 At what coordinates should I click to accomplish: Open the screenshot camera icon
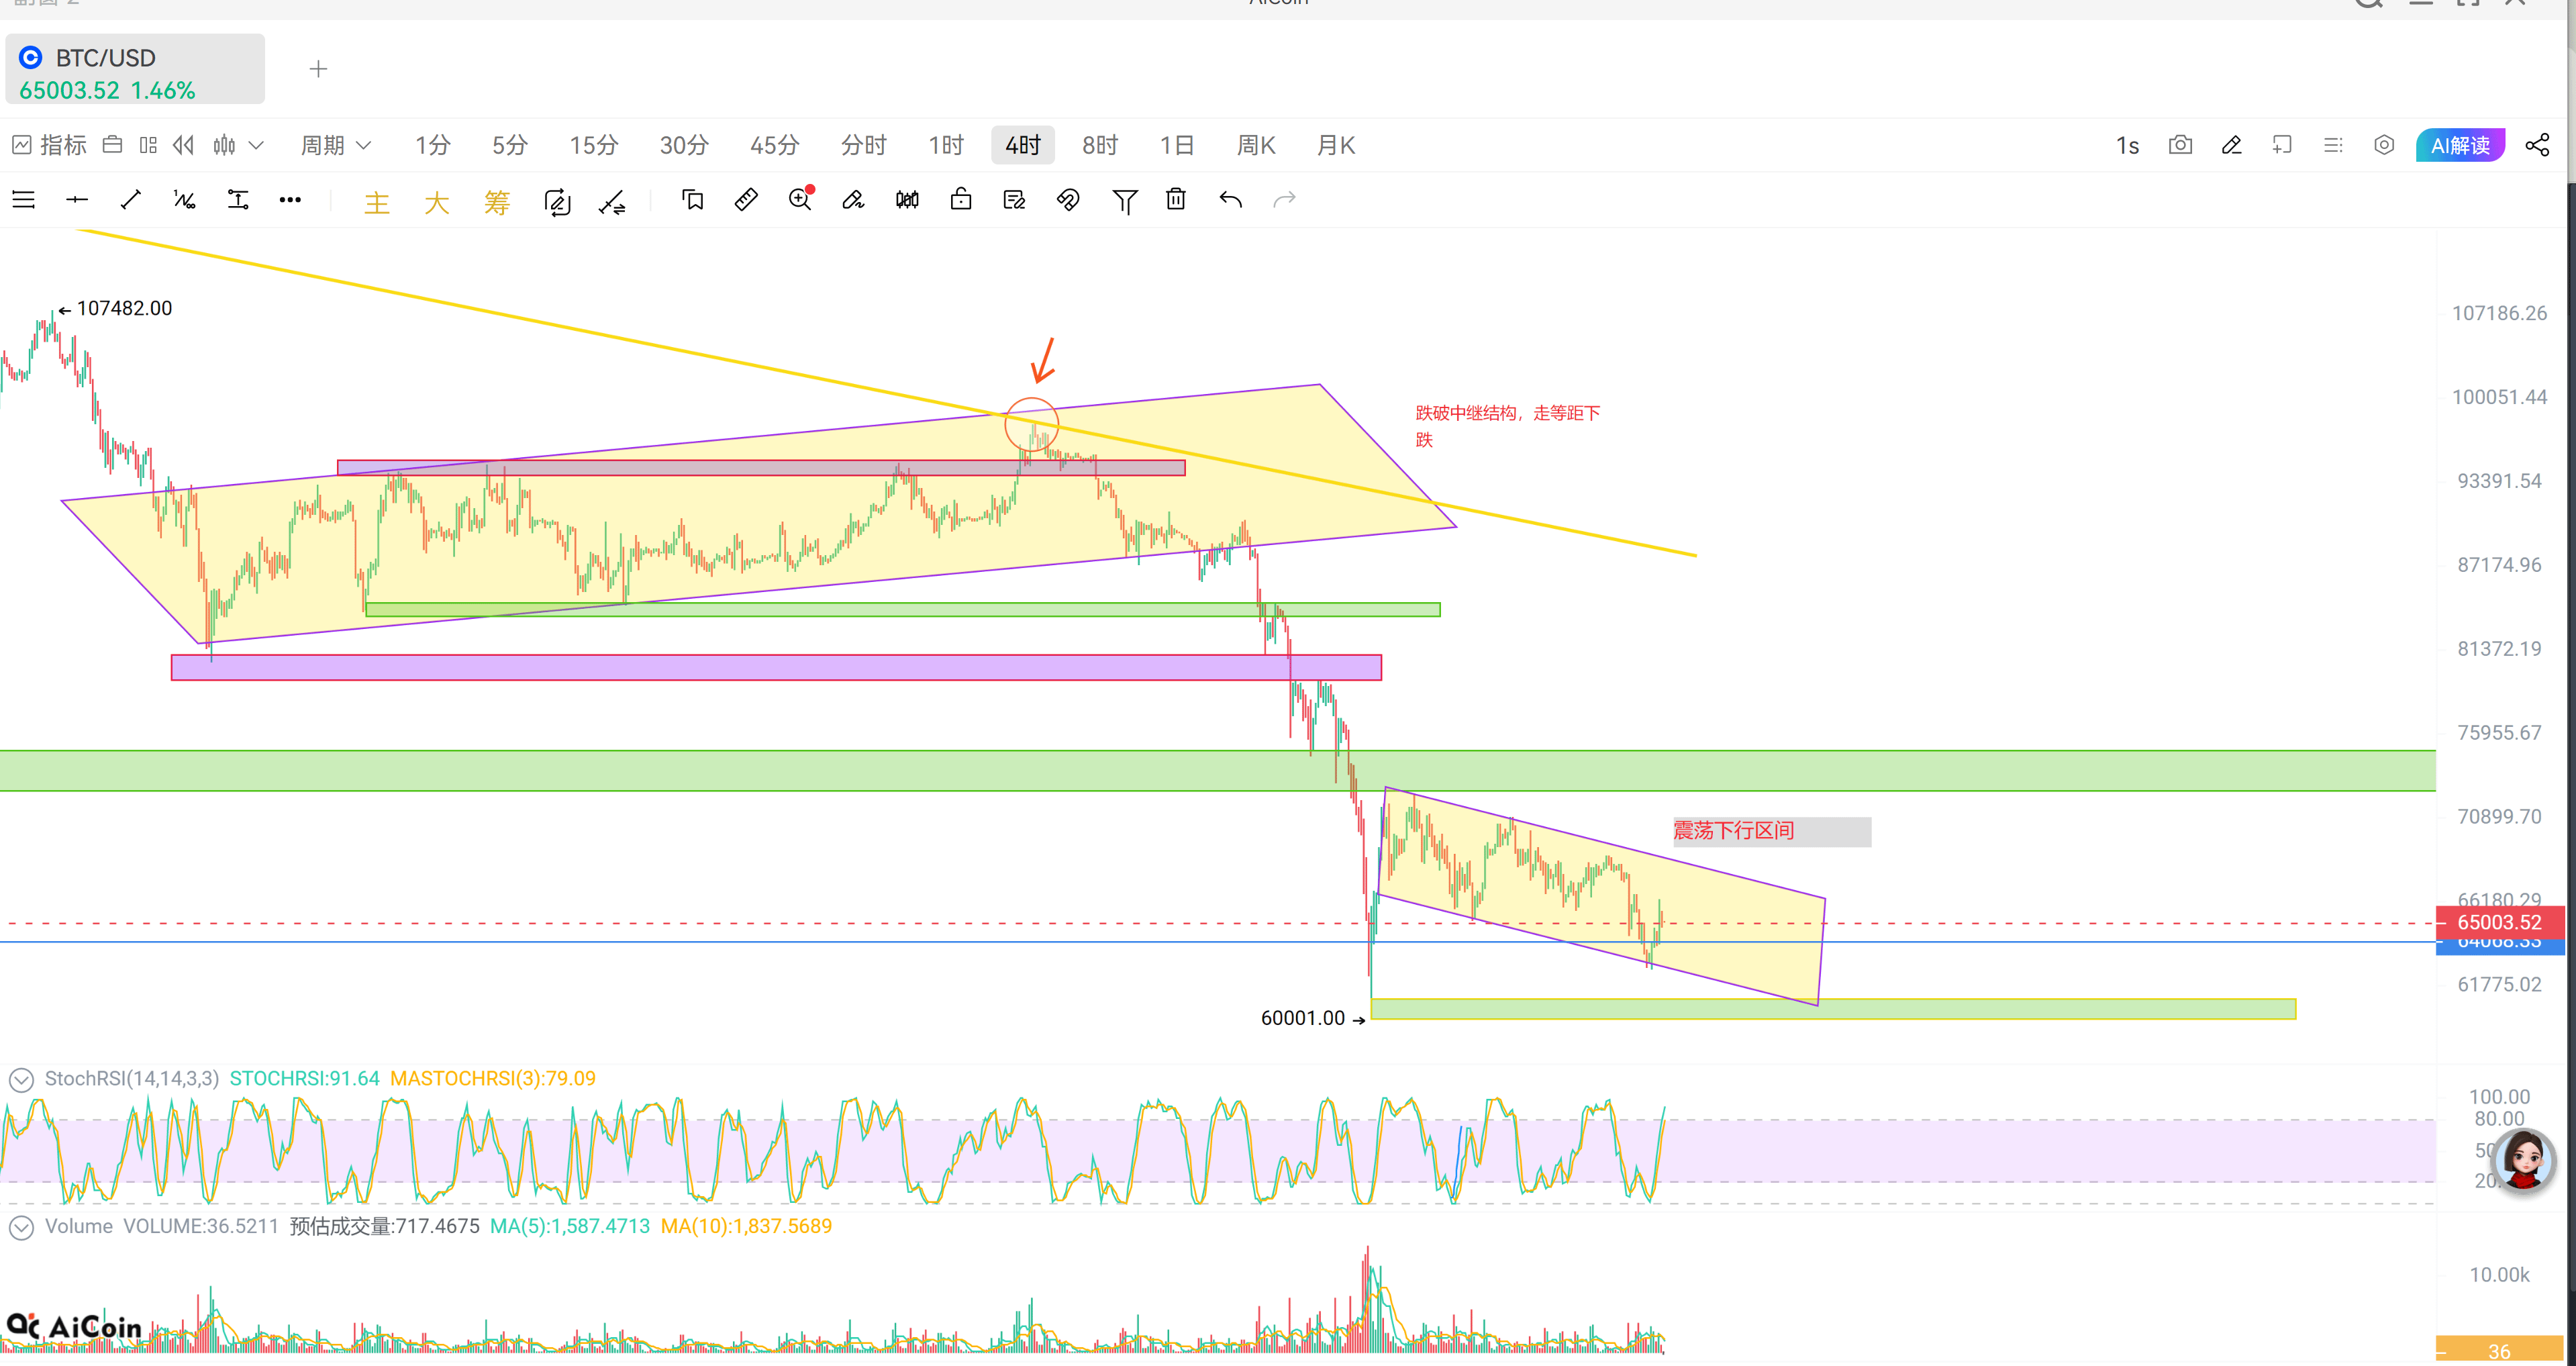(x=2180, y=145)
